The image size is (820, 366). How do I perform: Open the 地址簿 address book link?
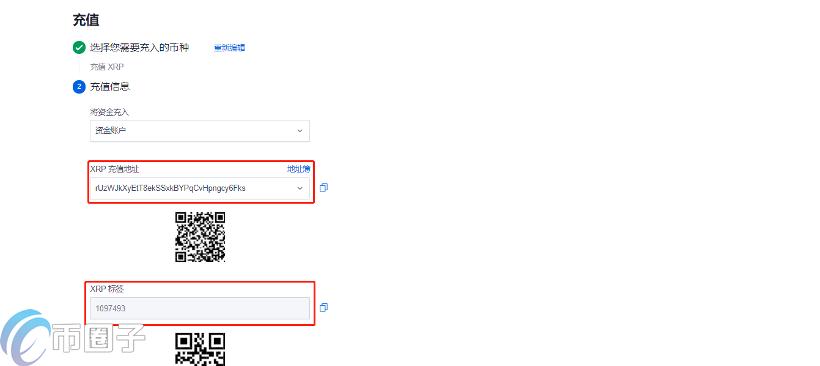click(x=299, y=169)
